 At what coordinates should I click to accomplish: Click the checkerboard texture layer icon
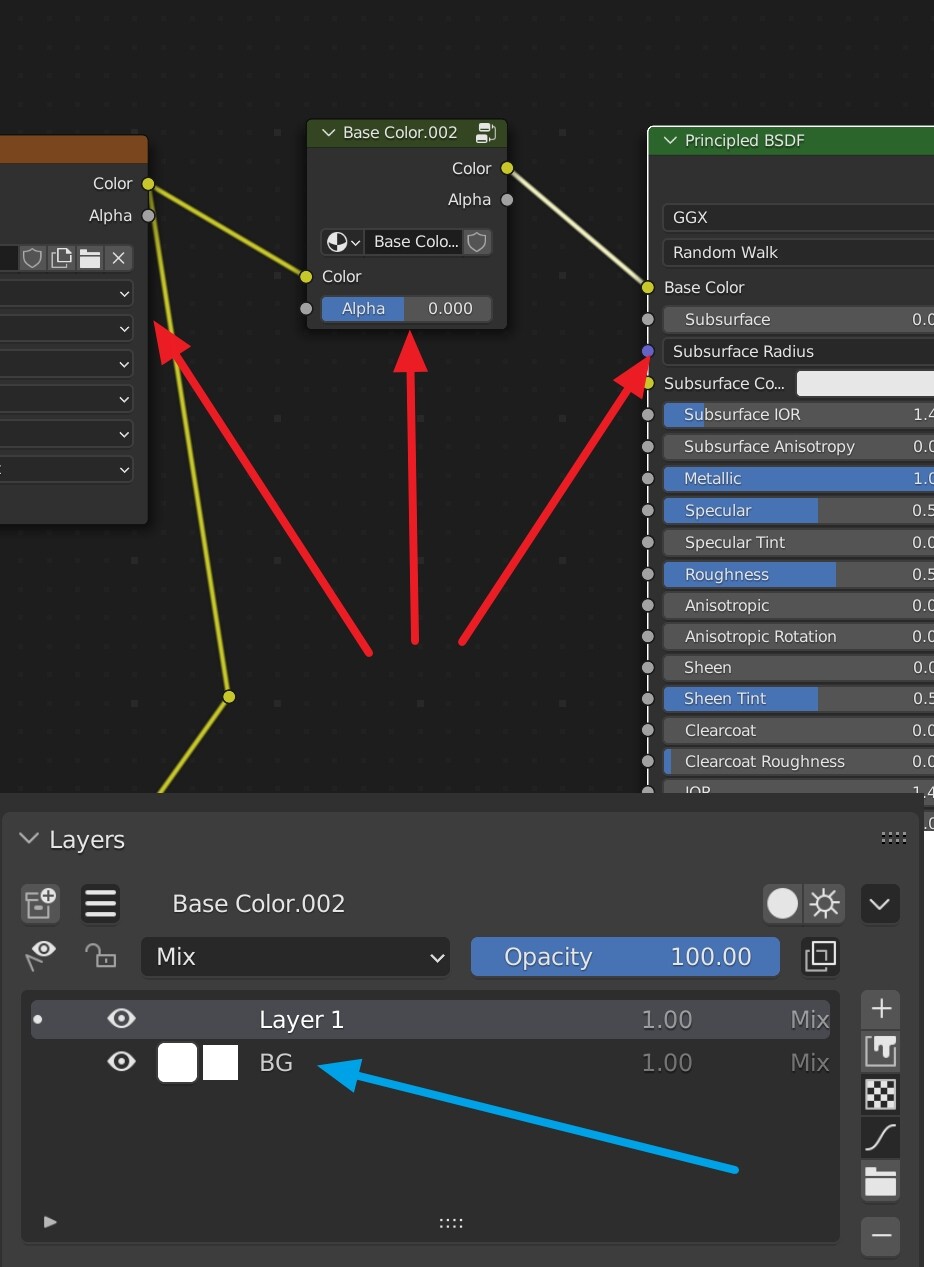[880, 1094]
